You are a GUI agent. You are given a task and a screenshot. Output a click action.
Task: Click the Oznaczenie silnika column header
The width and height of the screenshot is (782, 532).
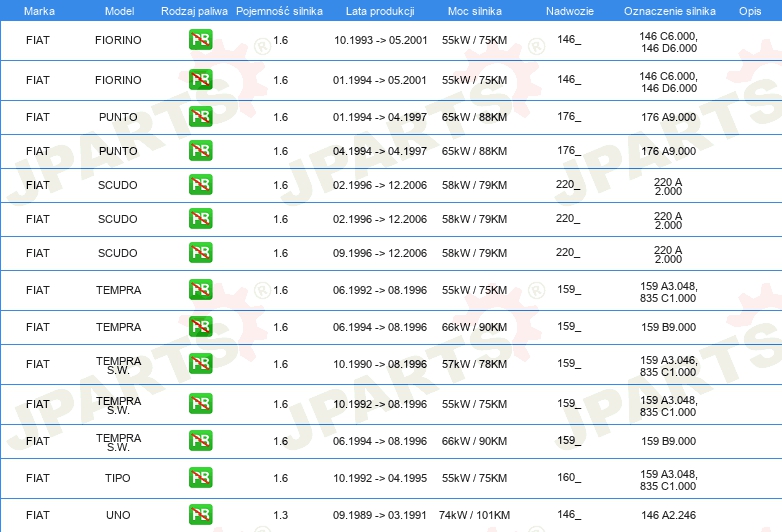click(x=670, y=11)
